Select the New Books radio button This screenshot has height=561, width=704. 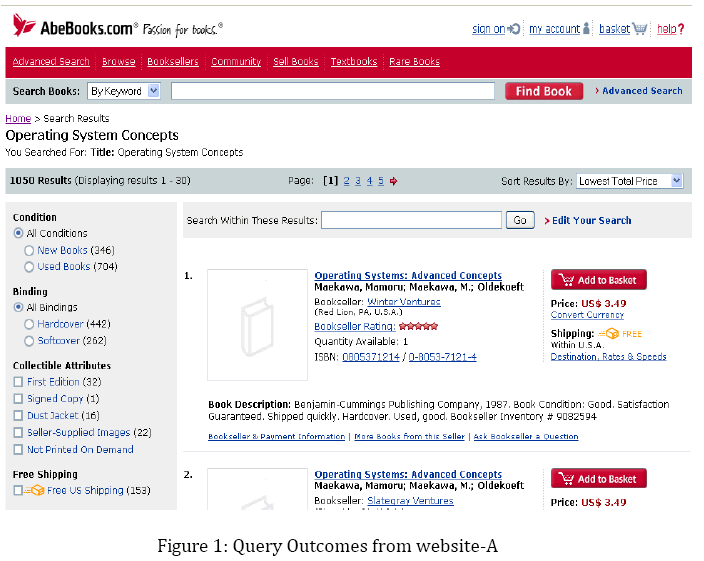point(29,250)
